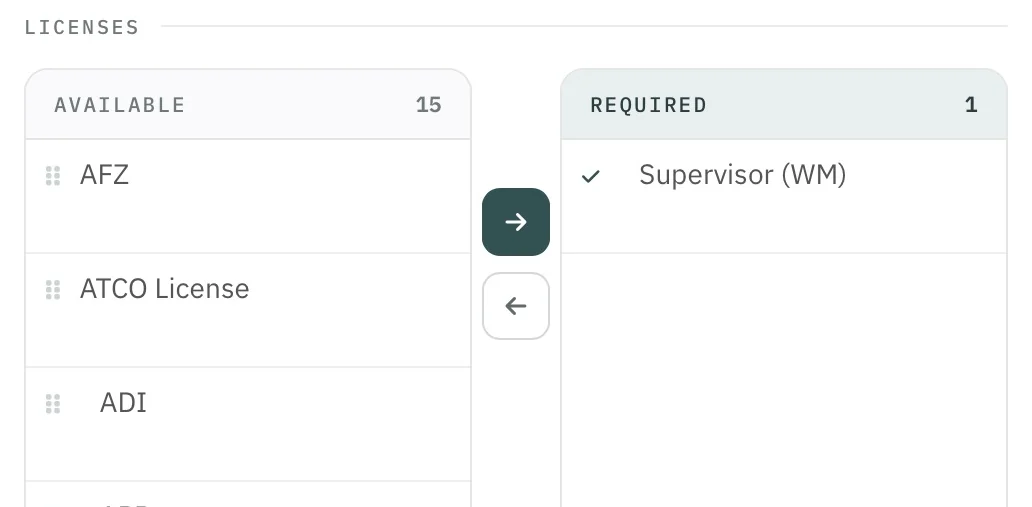
Task: Select ATCO License in the Available list
Action: point(248,310)
